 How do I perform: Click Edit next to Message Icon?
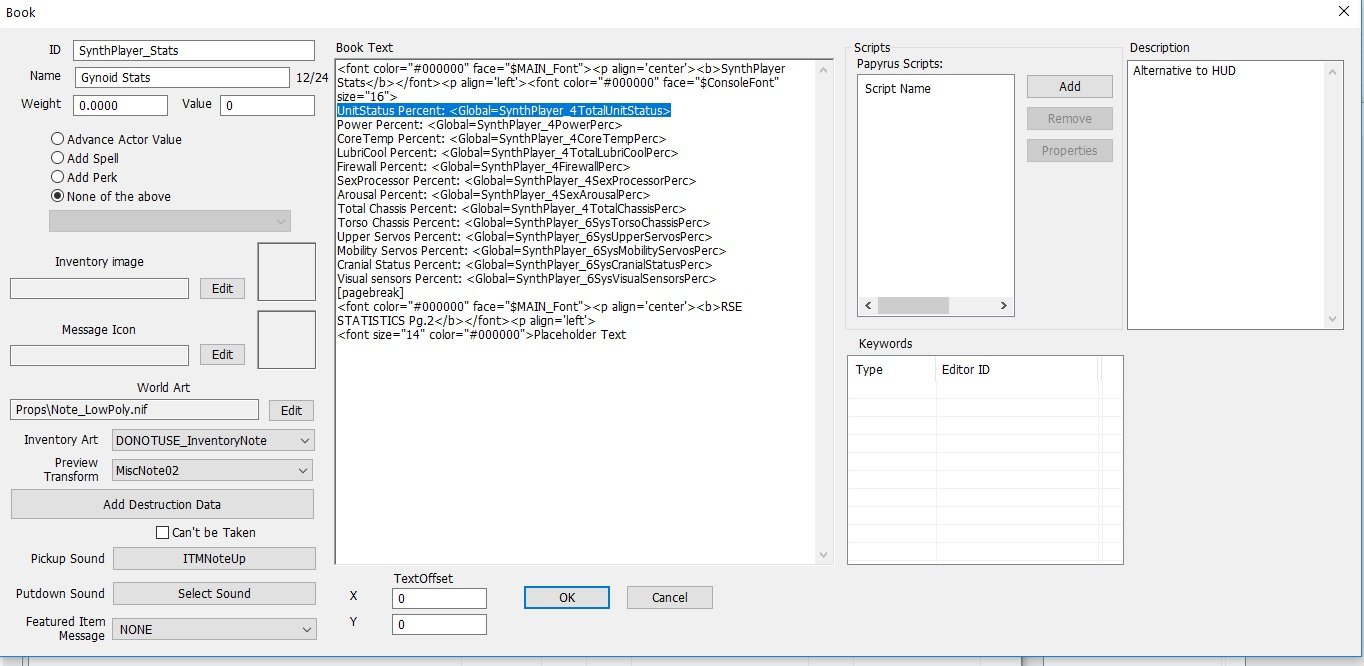click(222, 355)
